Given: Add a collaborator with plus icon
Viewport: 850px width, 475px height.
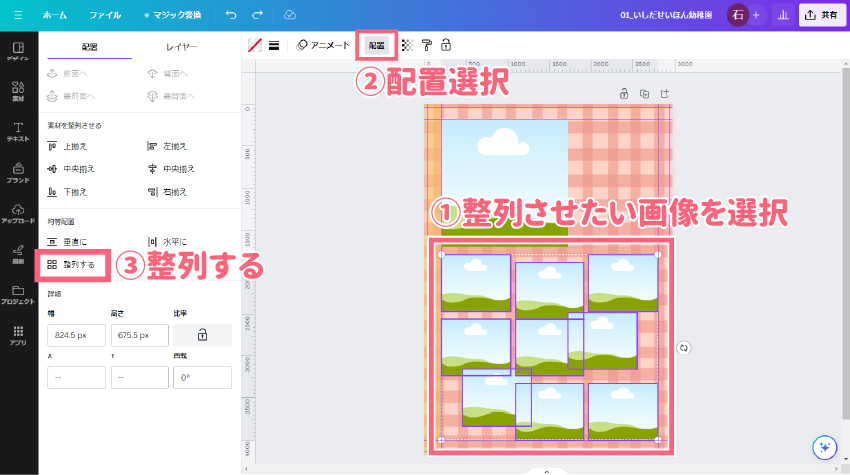Looking at the screenshot, I should 756,15.
